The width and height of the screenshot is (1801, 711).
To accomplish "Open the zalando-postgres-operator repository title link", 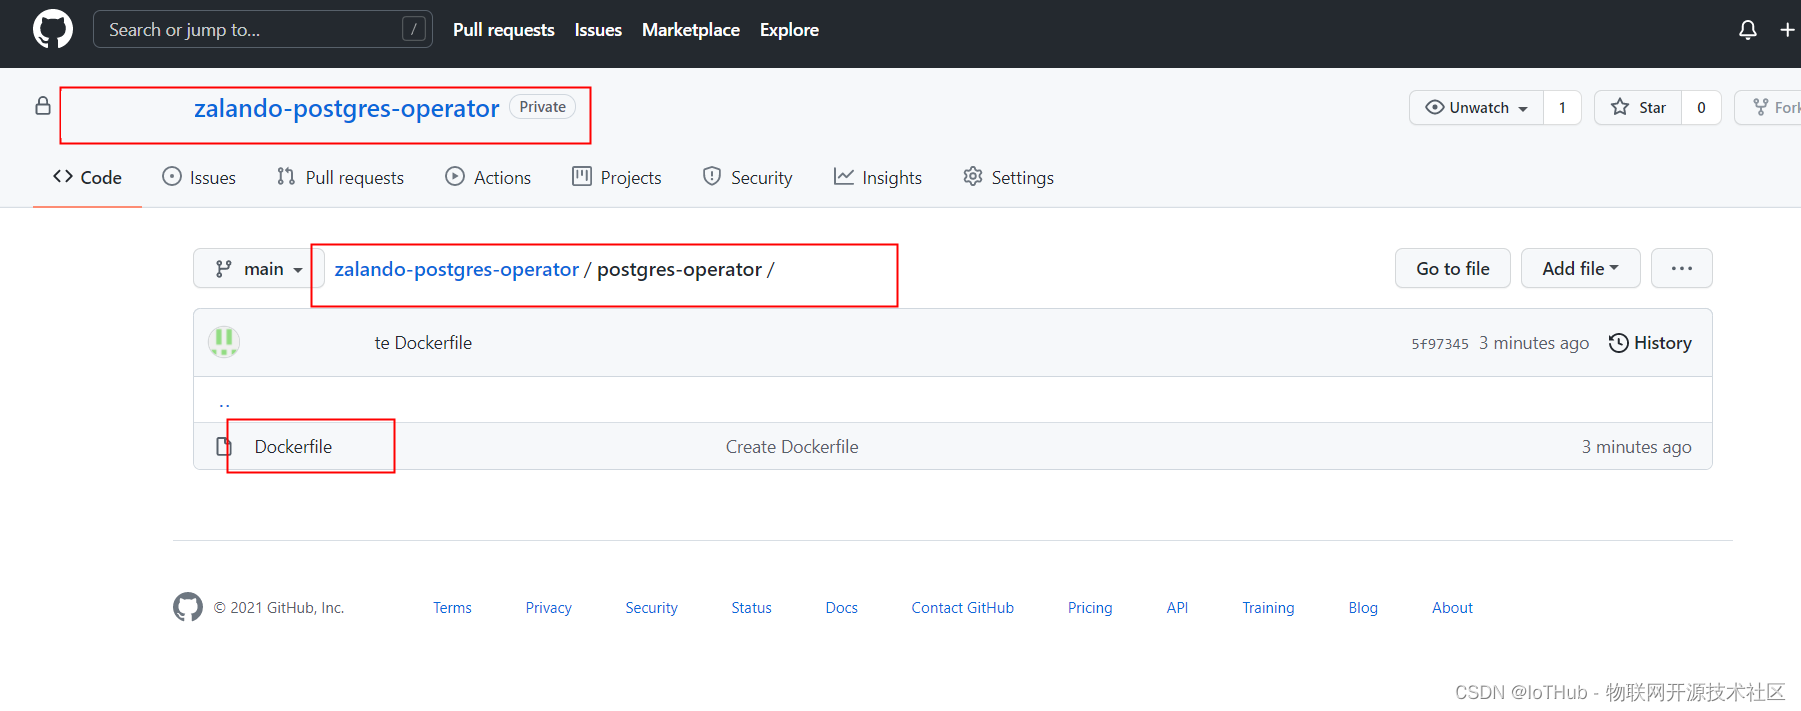I will click(x=346, y=108).
